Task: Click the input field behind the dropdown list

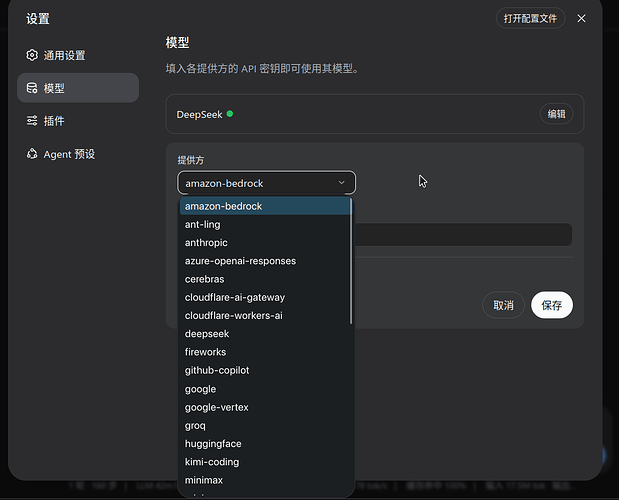Action: 463,234
